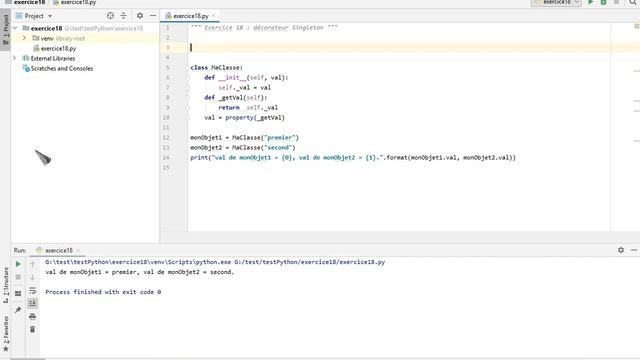Open Run panel settings gear
This screenshot has width=640, height=360.
click(x=621, y=250)
